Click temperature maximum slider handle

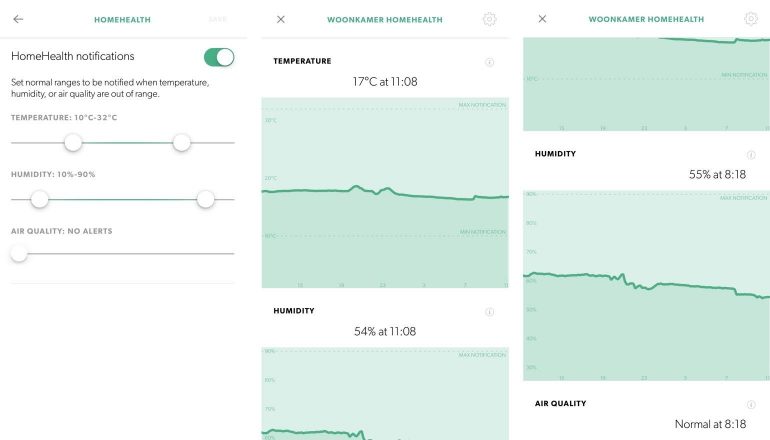(181, 143)
